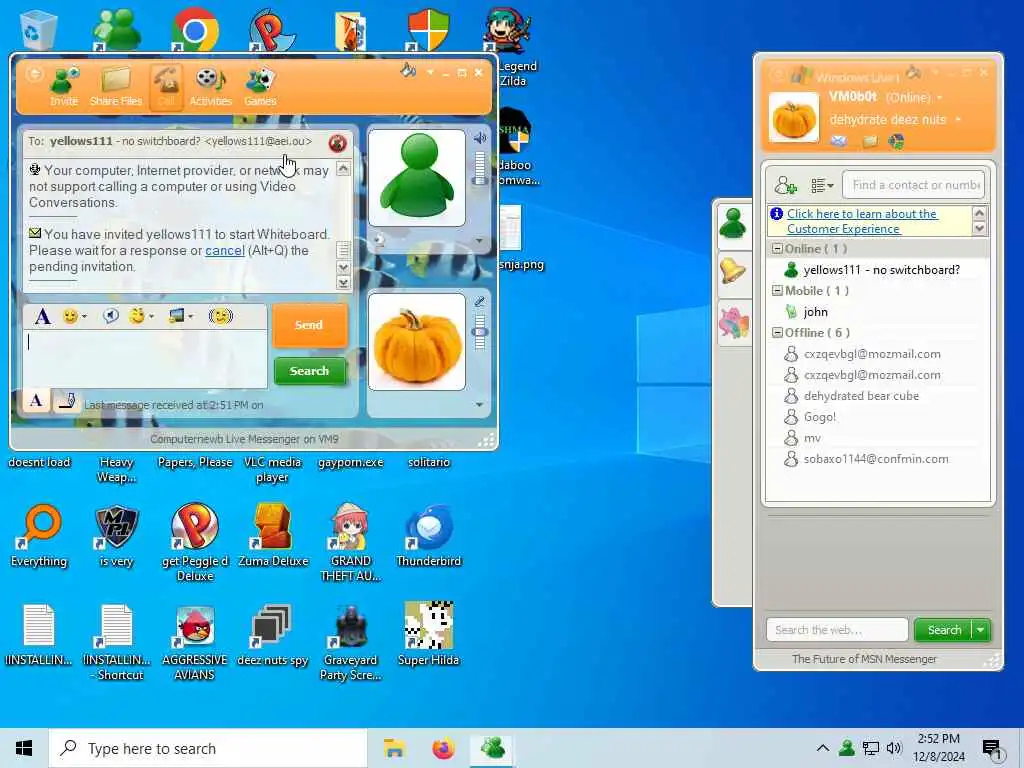This screenshot has width=1024, height=768.
Task: Open Games in the conversation toolbar
Action: click(260, 86)
